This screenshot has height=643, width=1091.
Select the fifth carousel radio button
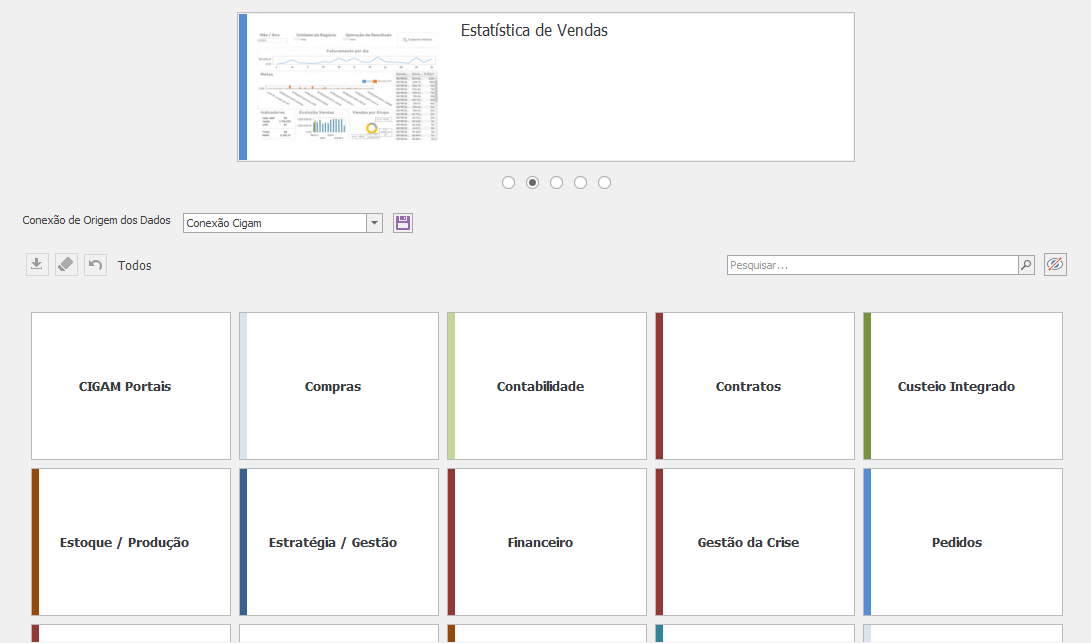click(x=605, y=182)
